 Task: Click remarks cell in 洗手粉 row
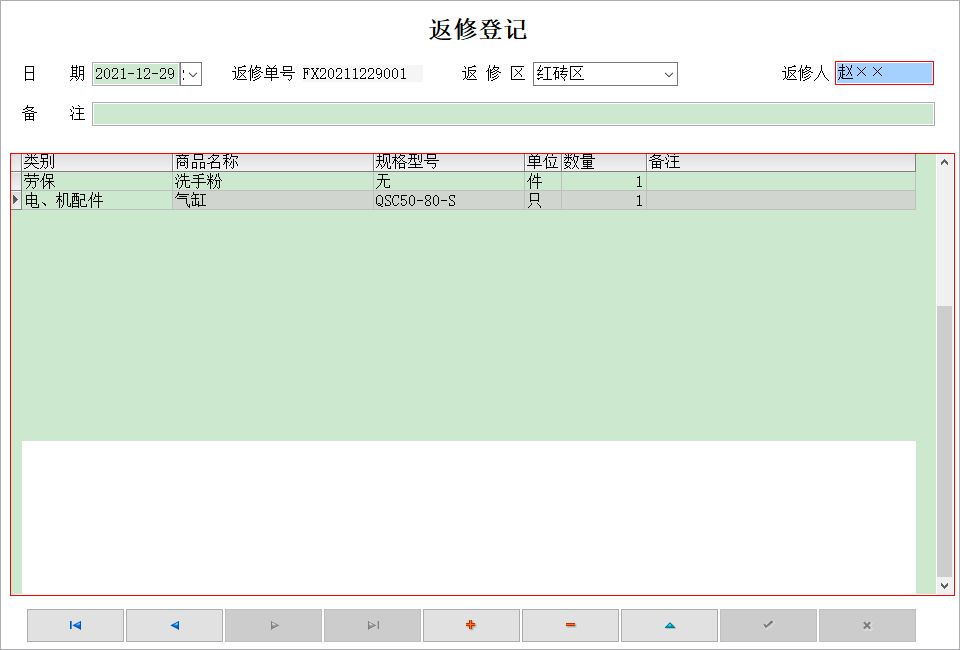[781, 181]
